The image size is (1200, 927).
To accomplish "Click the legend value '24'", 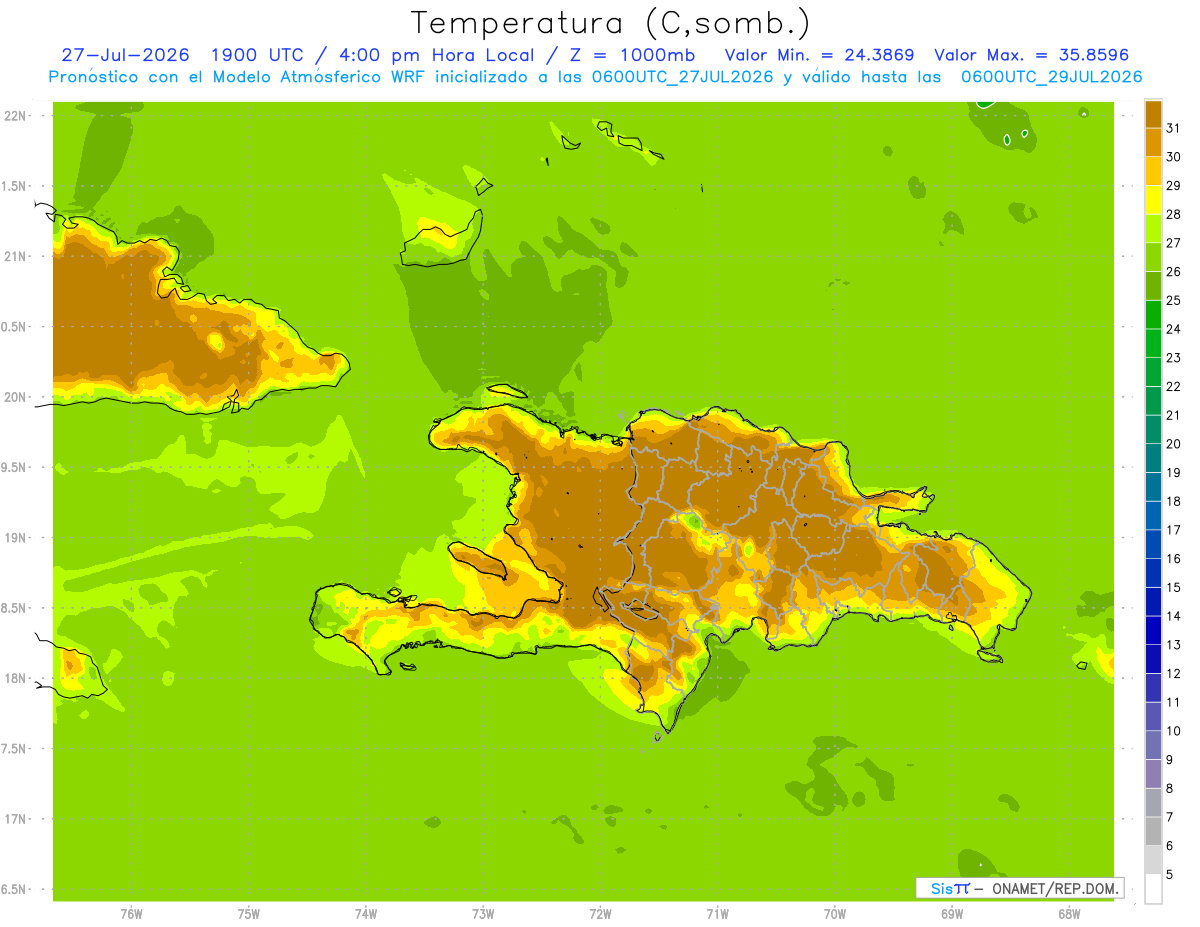I will tap(1173, 329).
